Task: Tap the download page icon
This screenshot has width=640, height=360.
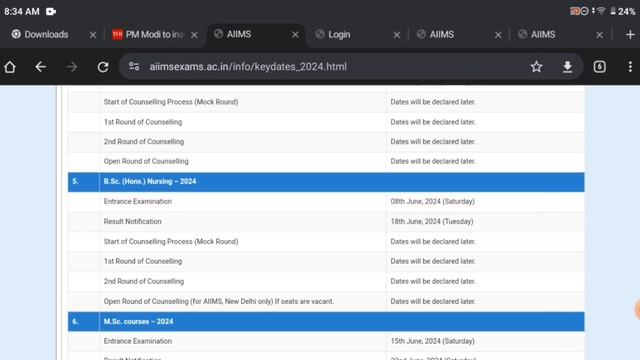Action: (567, 67)
